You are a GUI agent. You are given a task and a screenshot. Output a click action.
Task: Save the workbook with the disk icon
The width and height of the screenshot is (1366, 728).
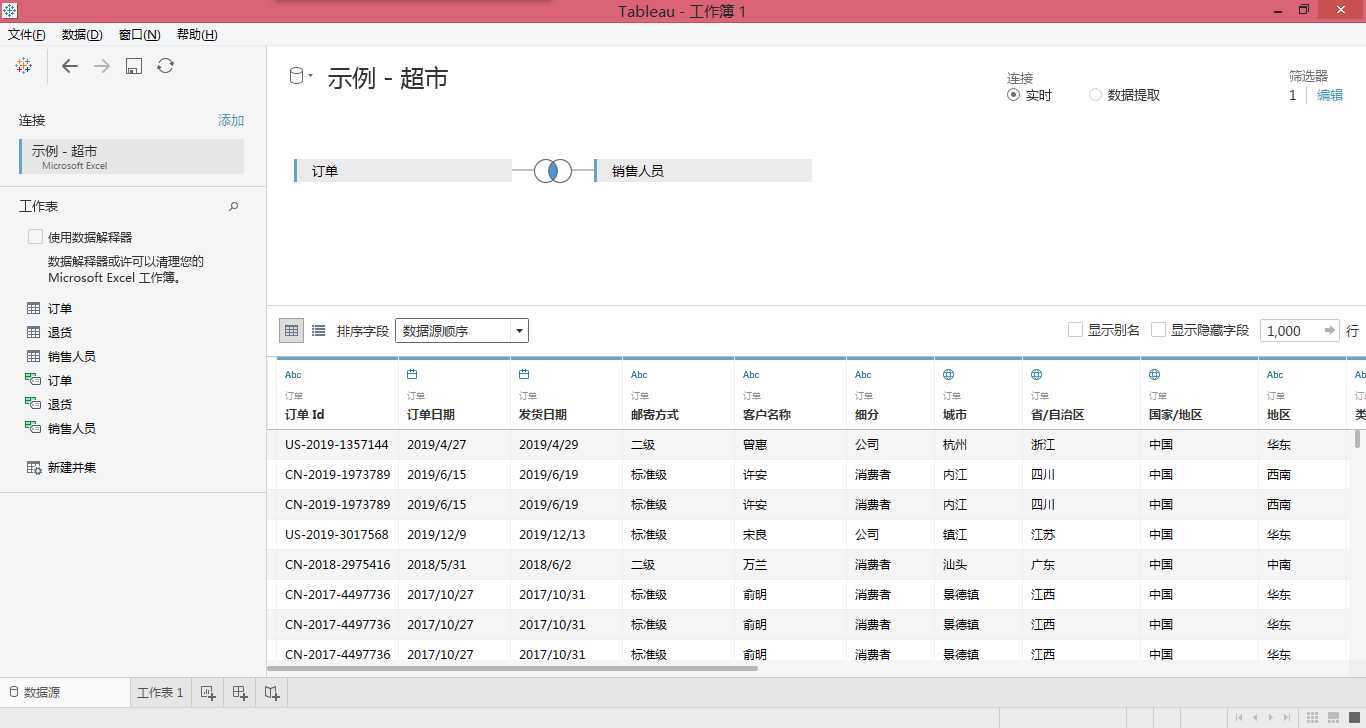point(134,66)
